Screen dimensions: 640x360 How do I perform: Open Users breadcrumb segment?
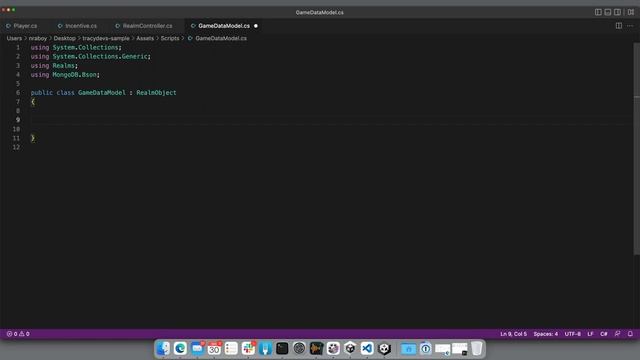[x=14, y=38]
